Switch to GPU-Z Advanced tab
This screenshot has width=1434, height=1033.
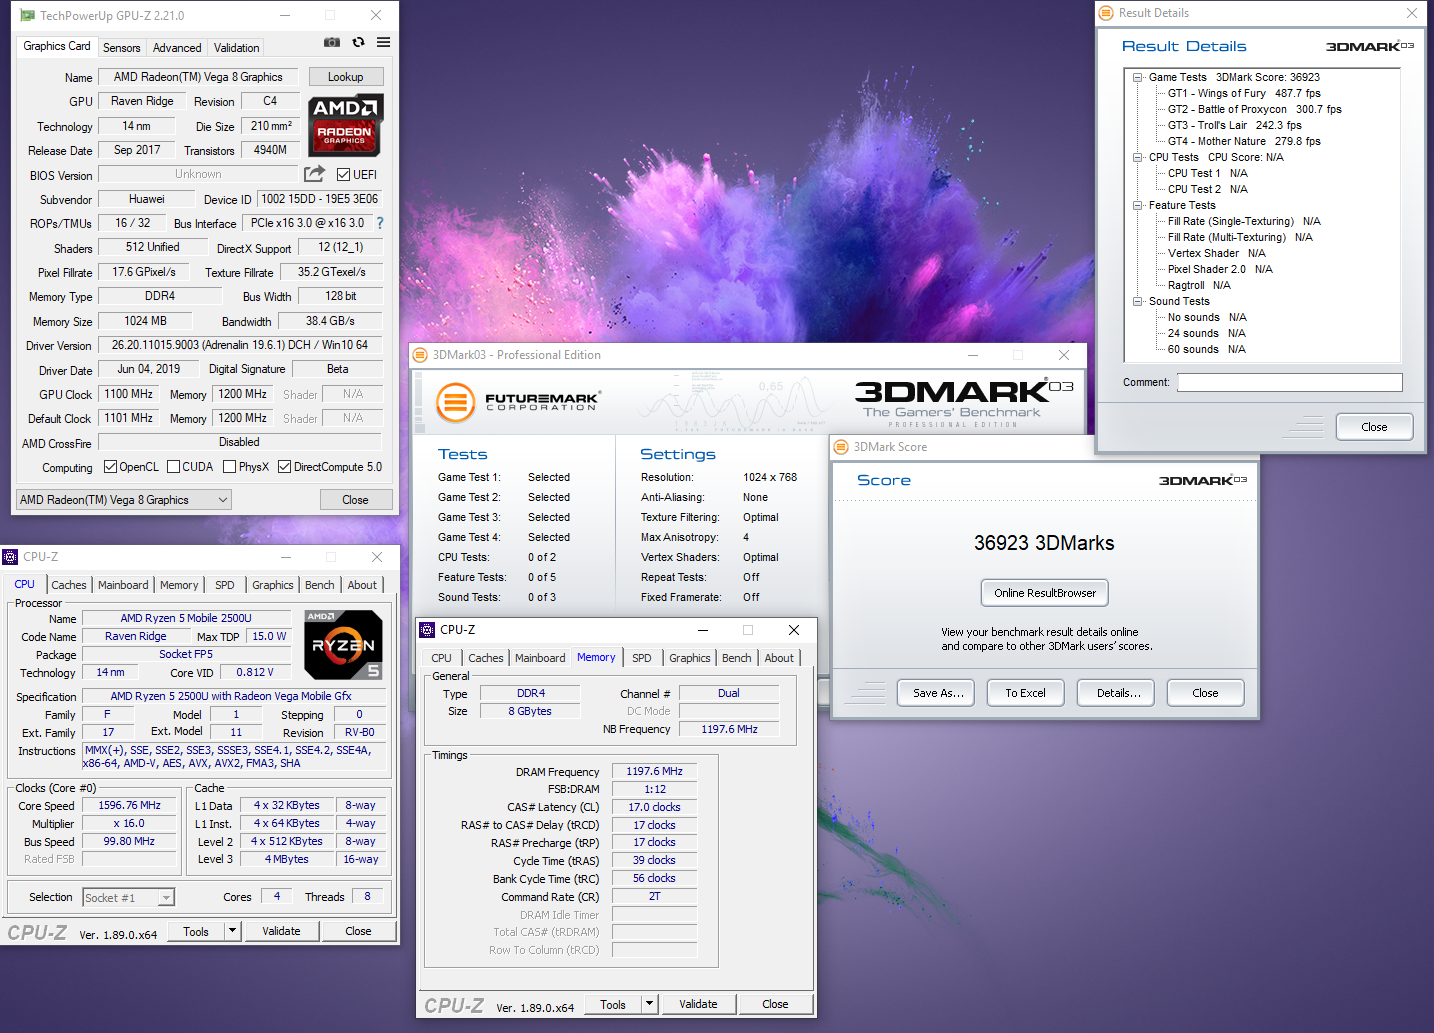point(177,48)
